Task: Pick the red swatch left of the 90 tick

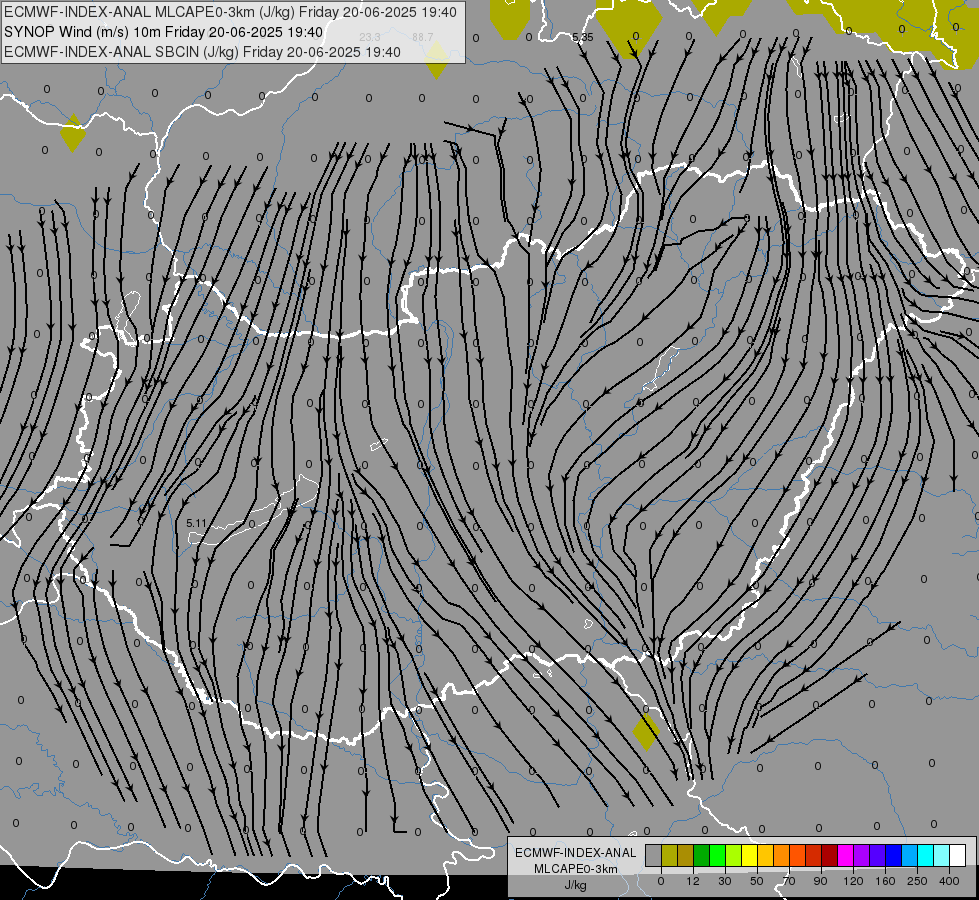Action: click(814, 855)
